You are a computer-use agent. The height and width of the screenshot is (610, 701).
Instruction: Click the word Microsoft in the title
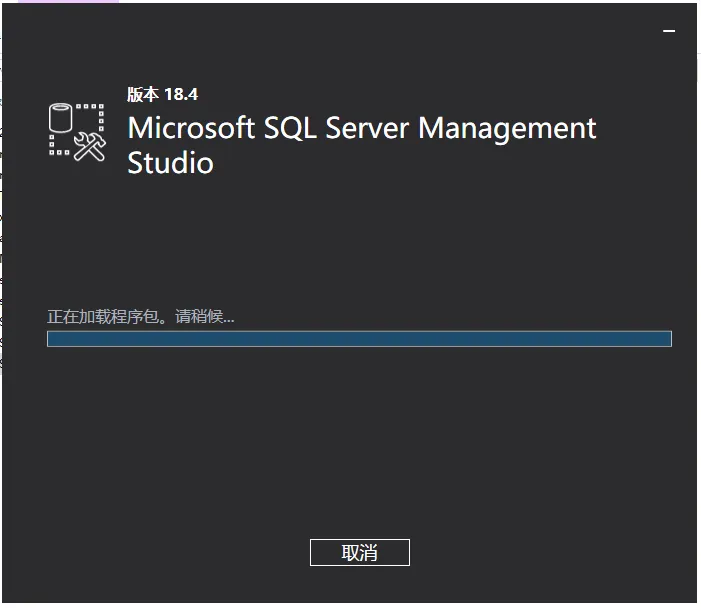pos(191,129)
